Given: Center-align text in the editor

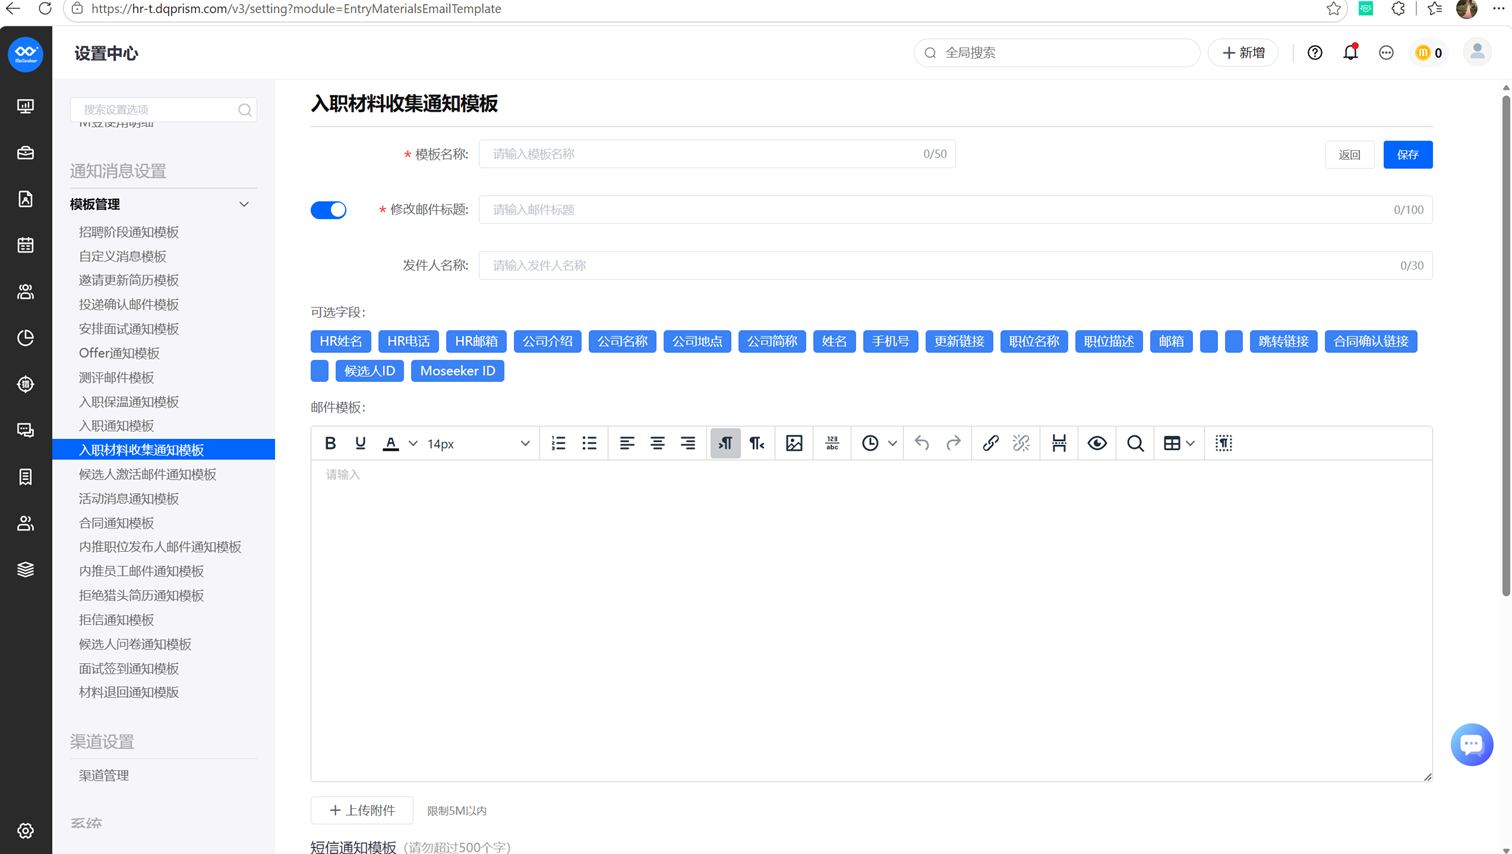Looking at the screenshot, I should tap(657, 443).
